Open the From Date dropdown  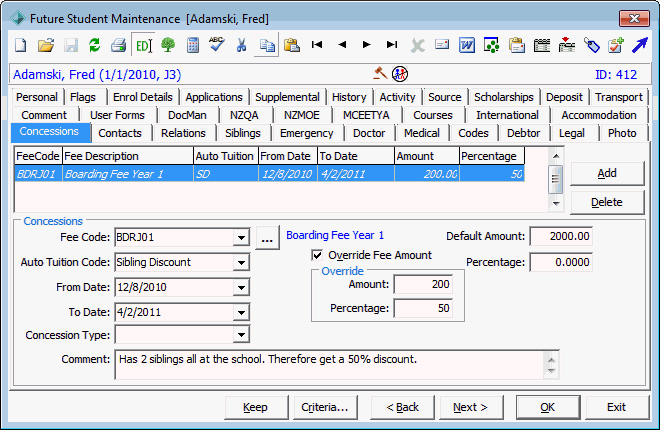tap(241, 288)
